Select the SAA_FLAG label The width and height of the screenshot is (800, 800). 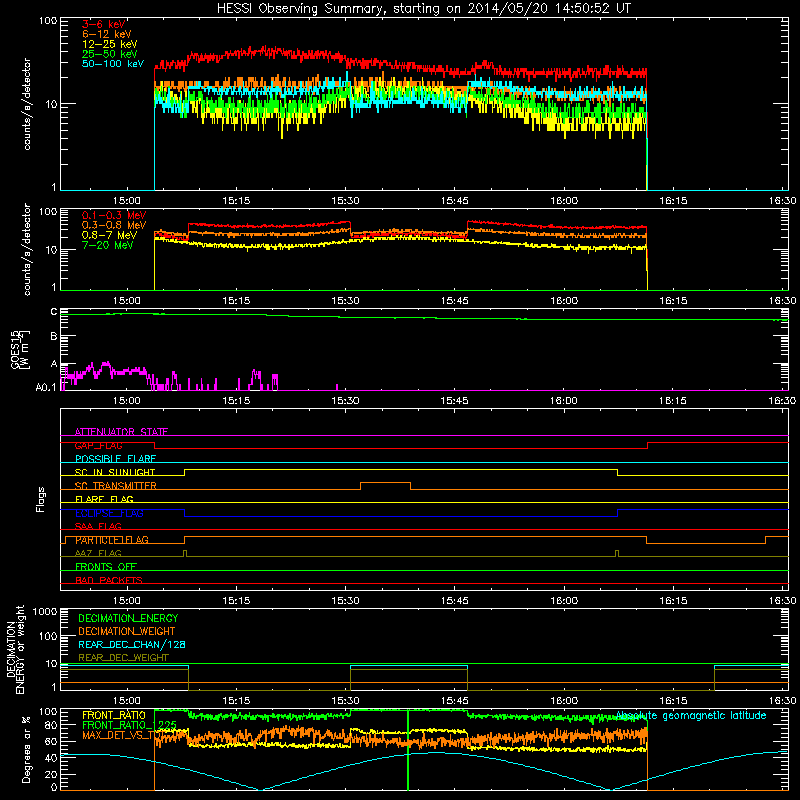(x=98, y=526)
